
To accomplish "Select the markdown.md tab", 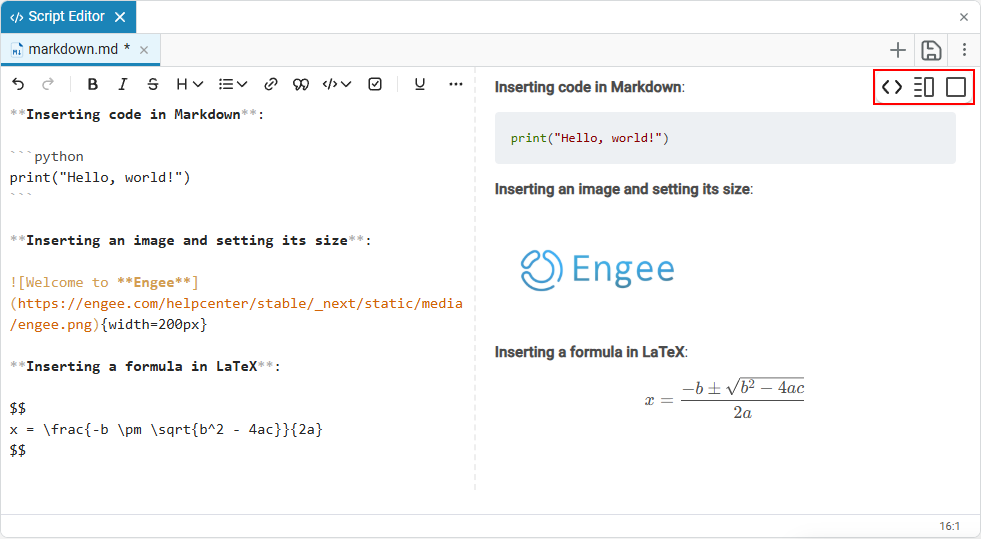I will [80, 49].
